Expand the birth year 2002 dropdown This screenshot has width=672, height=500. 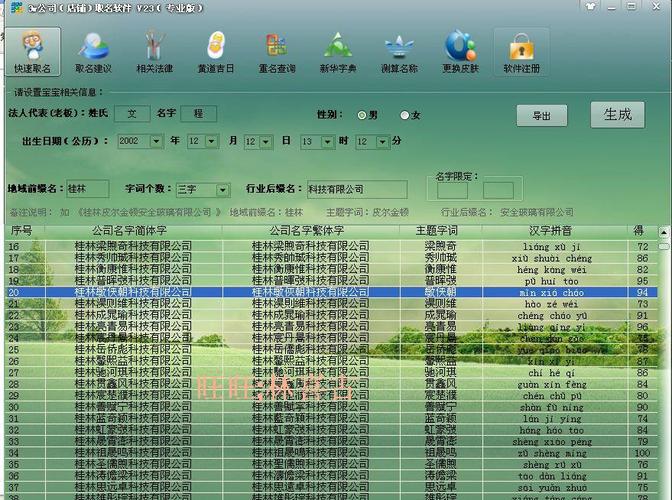point(156,141)
